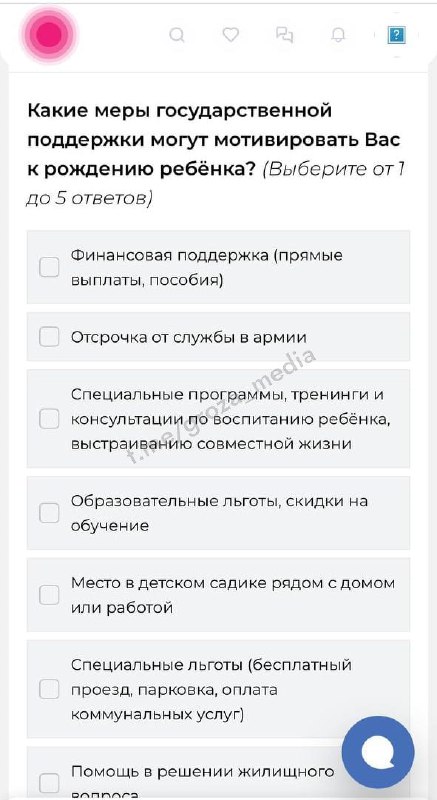Choose Специальные льготы answer row text
This screenshot has width=437, height=800.
(x=211, y=689)
